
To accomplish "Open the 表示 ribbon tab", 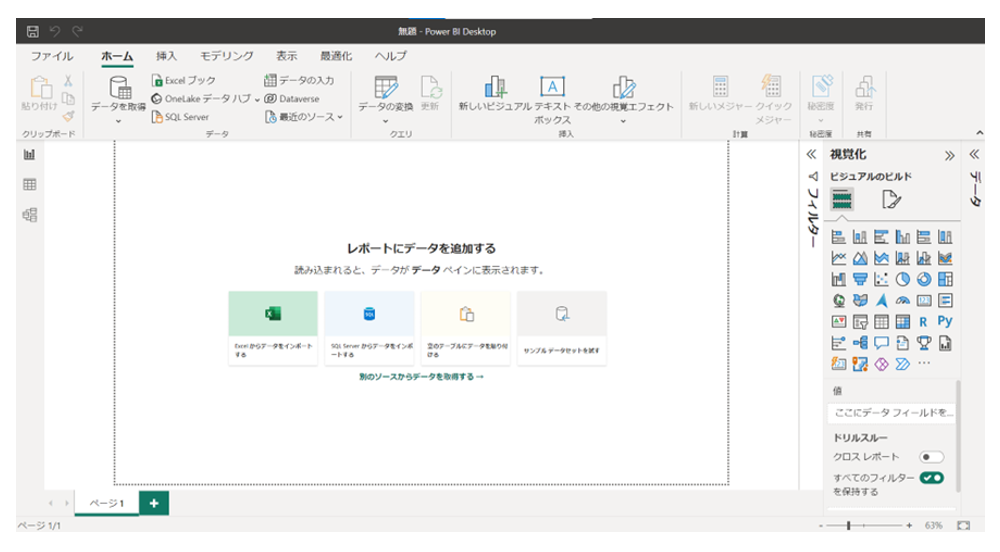I will [286, 56].
